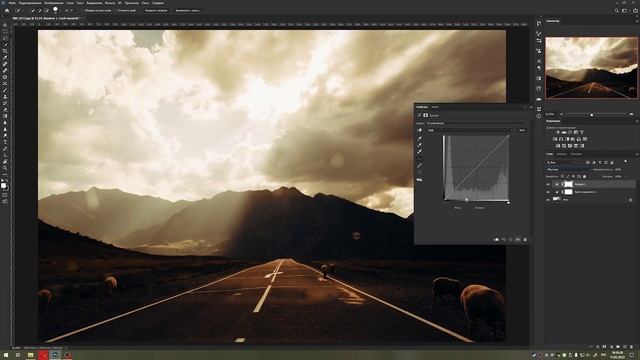
Task: Hide the Curves 1 layer
Action: (548, 184)
